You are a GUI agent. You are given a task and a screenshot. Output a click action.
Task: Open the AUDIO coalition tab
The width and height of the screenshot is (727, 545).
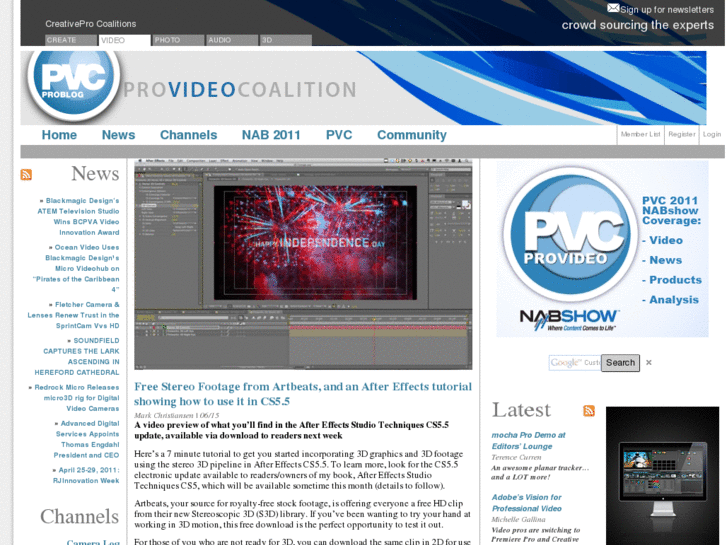(x=232, y=40)
